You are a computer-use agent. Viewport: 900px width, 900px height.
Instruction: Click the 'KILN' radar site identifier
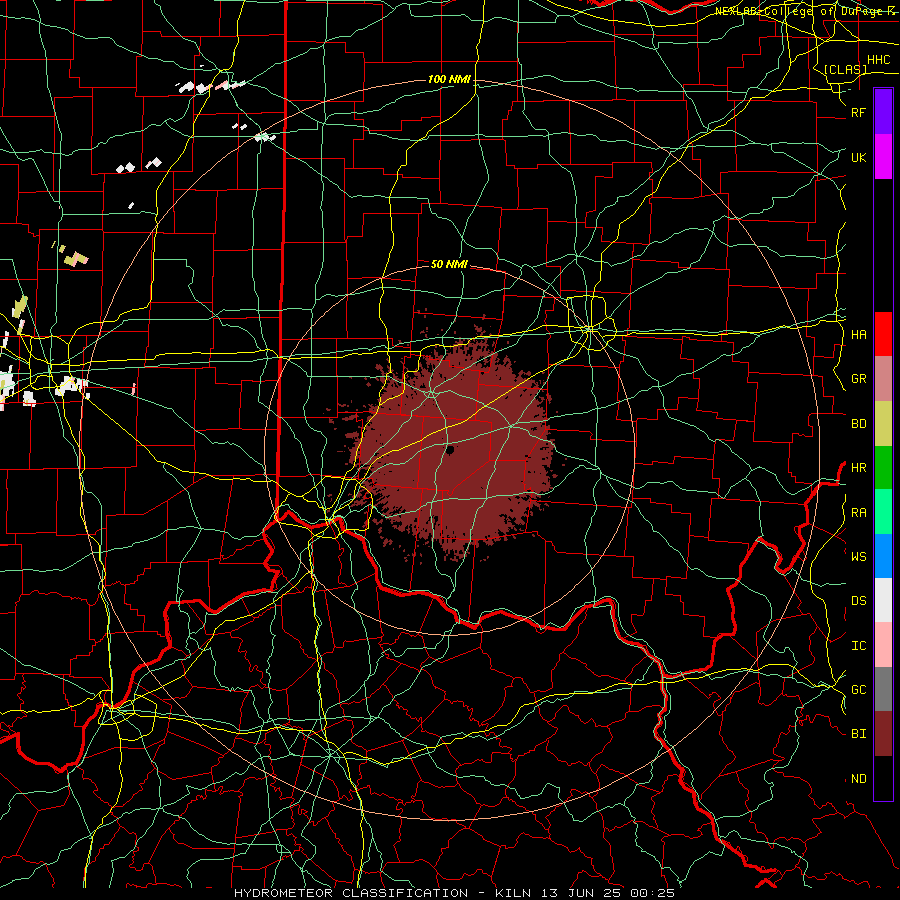513,893
